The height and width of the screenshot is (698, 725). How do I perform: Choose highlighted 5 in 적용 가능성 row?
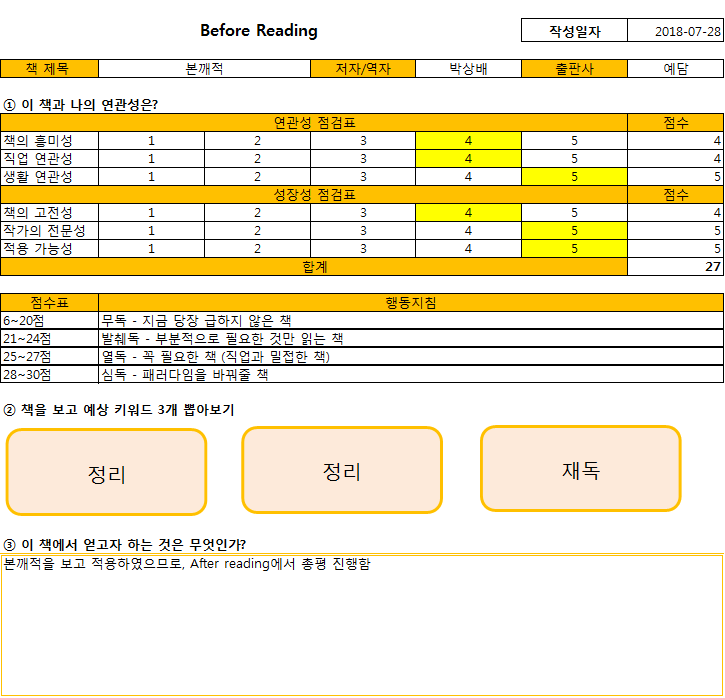pos(574,249)
